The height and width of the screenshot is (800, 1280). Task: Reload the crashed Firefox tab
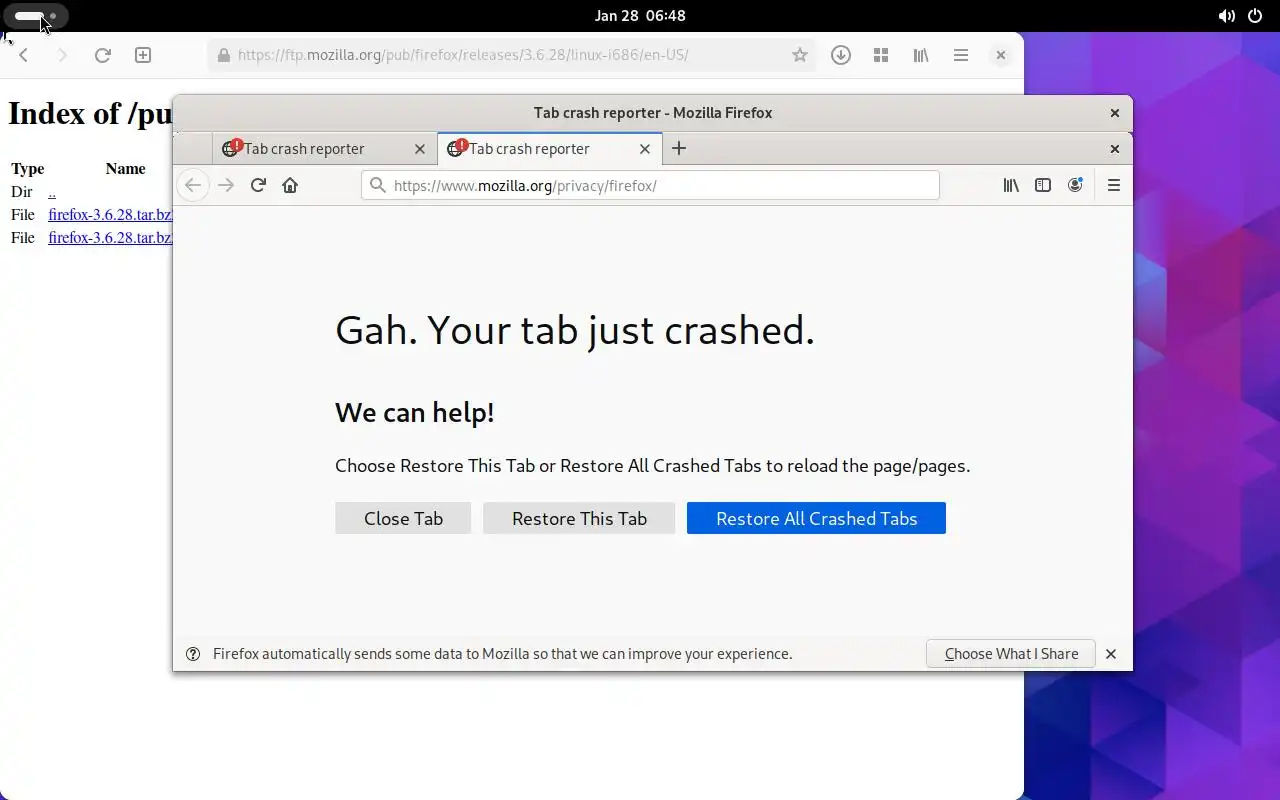tap(258, 185)
